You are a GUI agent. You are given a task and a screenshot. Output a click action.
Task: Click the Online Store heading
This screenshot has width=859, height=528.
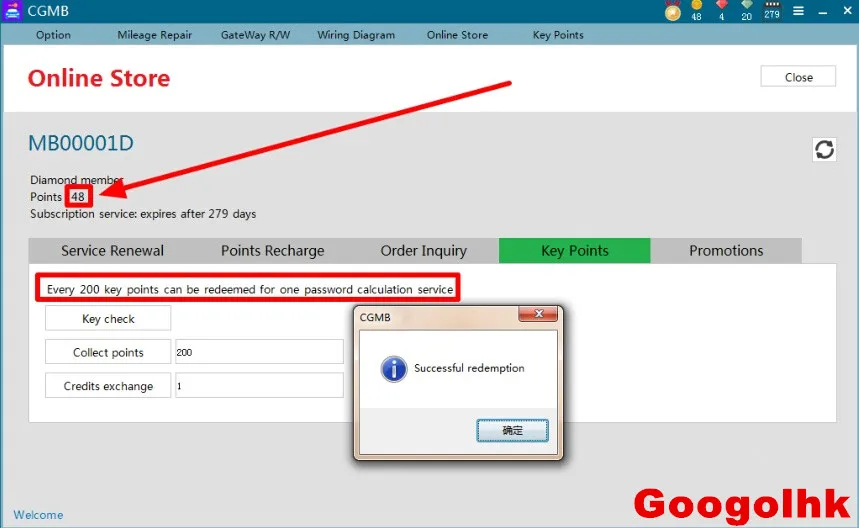click(x=99, y=78)
